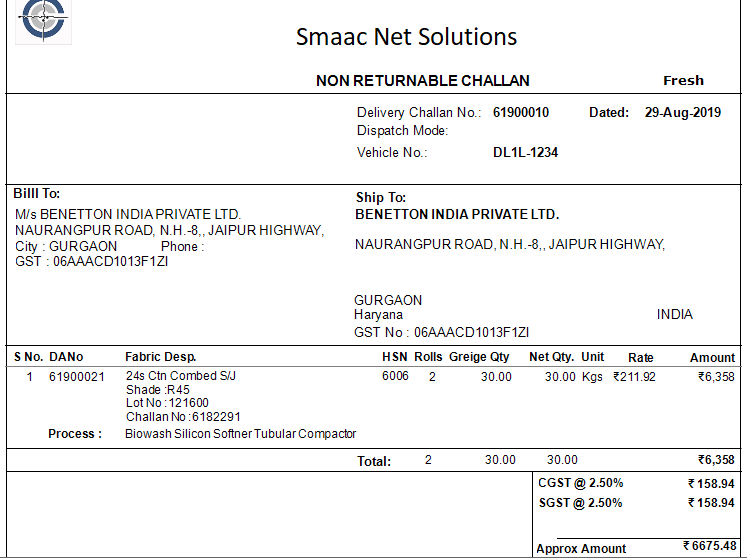Screen dimensions: 756x558
Task: Click the 'Dated:' label
Action: pyautogui.click(x=608, y=112)
